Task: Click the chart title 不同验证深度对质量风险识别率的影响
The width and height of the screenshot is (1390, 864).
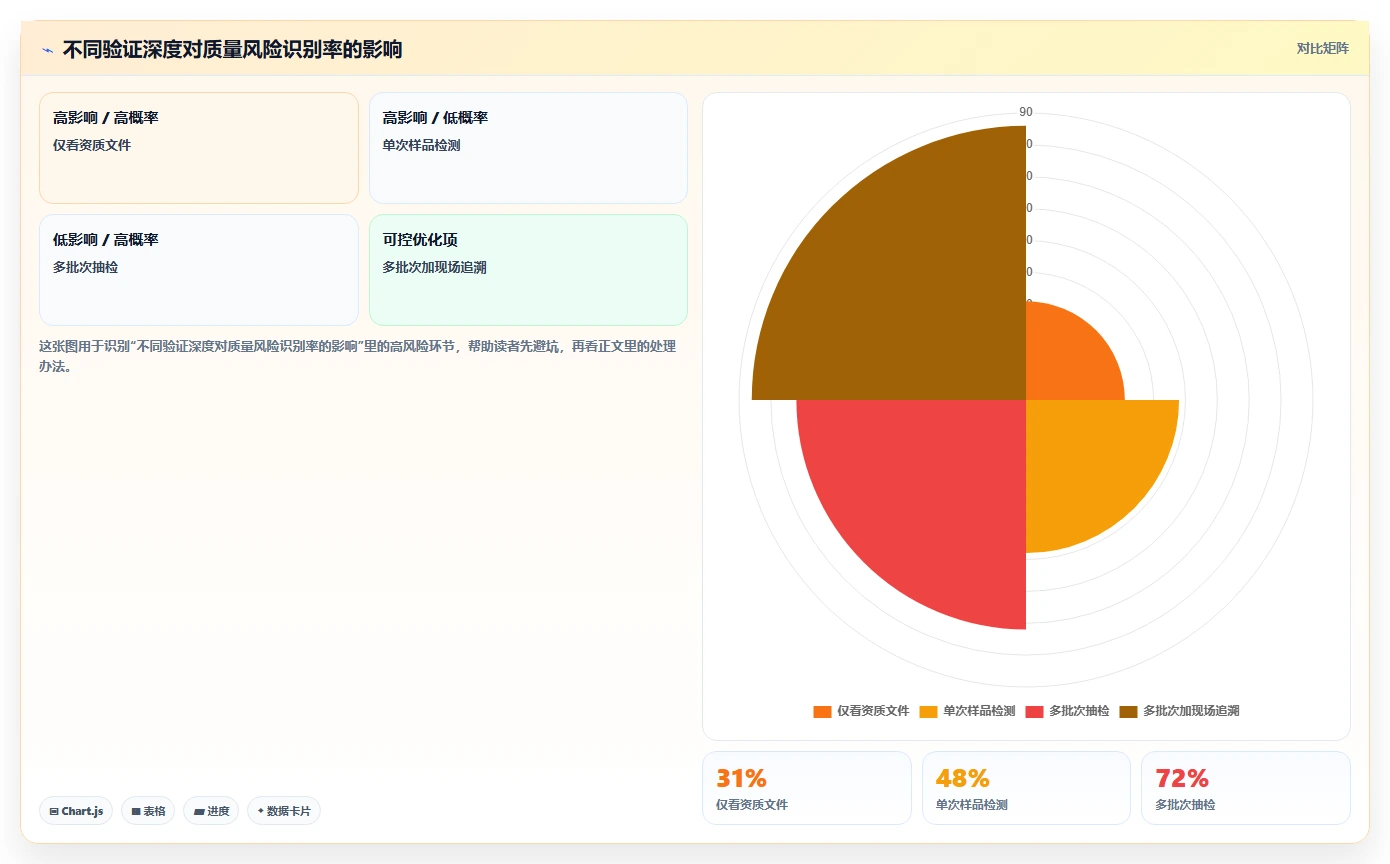Action: [x=232, y=50]
